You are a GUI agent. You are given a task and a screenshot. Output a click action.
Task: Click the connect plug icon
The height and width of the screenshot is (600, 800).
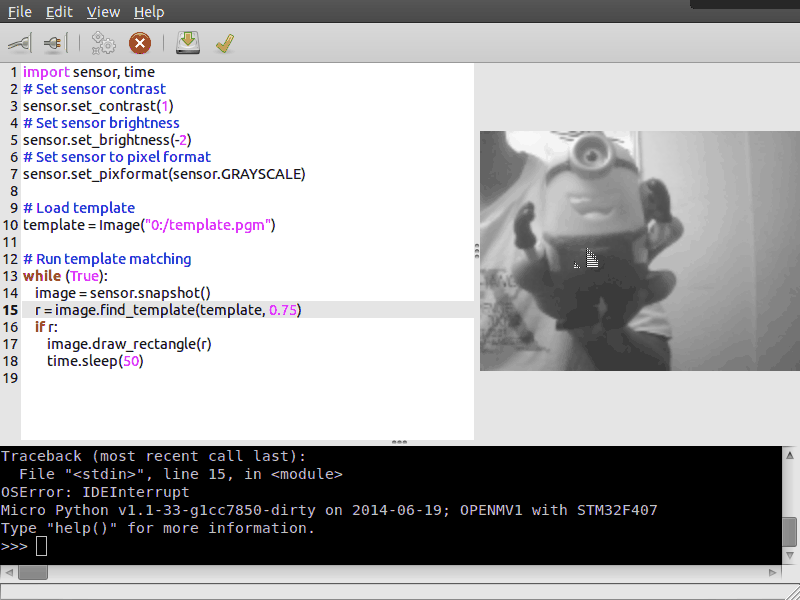click(20, 43)
